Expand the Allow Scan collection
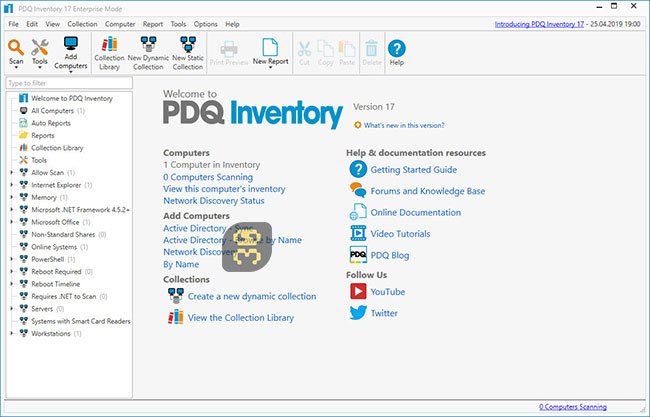The image size is (650, 417). click(12, 172)
